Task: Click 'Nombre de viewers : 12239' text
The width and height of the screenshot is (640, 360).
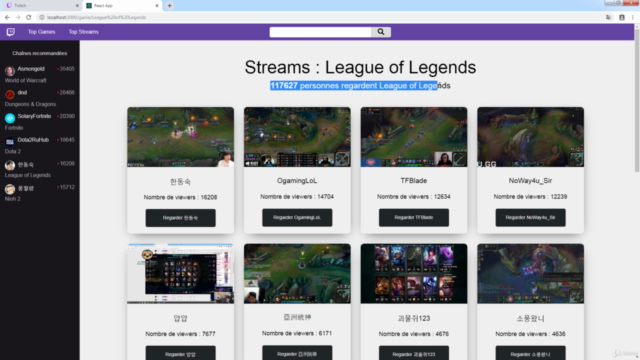Action: 531,197
